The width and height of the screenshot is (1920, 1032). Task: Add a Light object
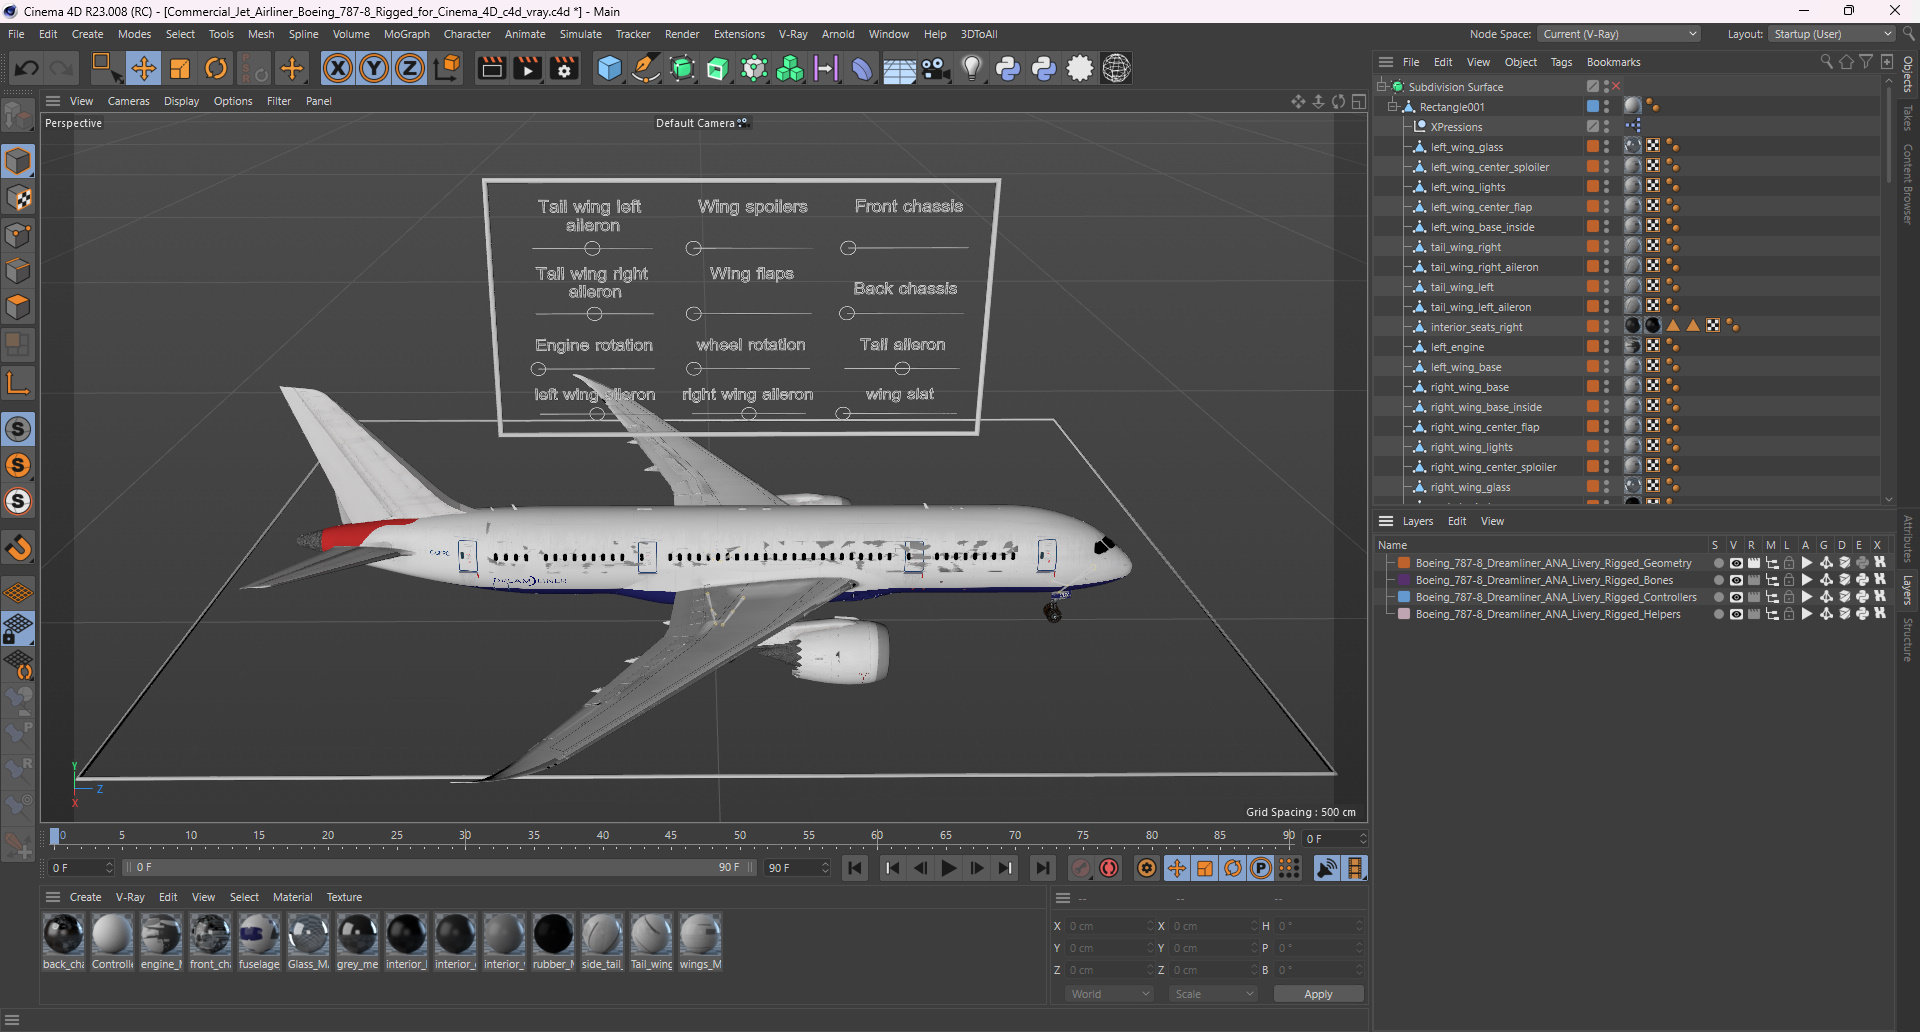pos(971,68)
